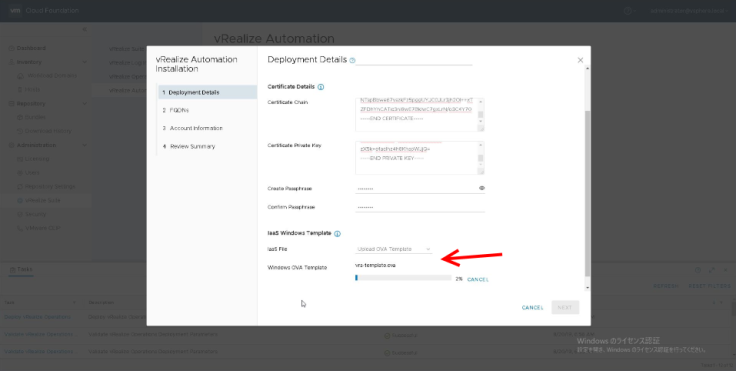Collapse the Inventory section chevron

coord(84,62)
